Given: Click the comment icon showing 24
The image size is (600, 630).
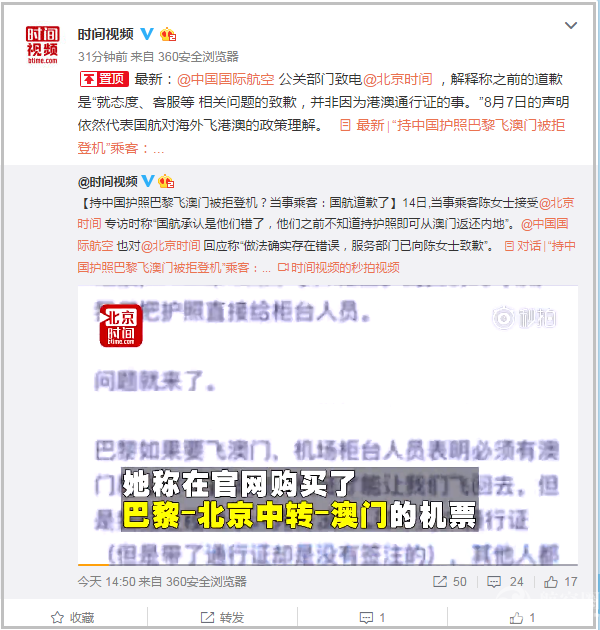Looking at the screenshot, I should tap(505, 581).
